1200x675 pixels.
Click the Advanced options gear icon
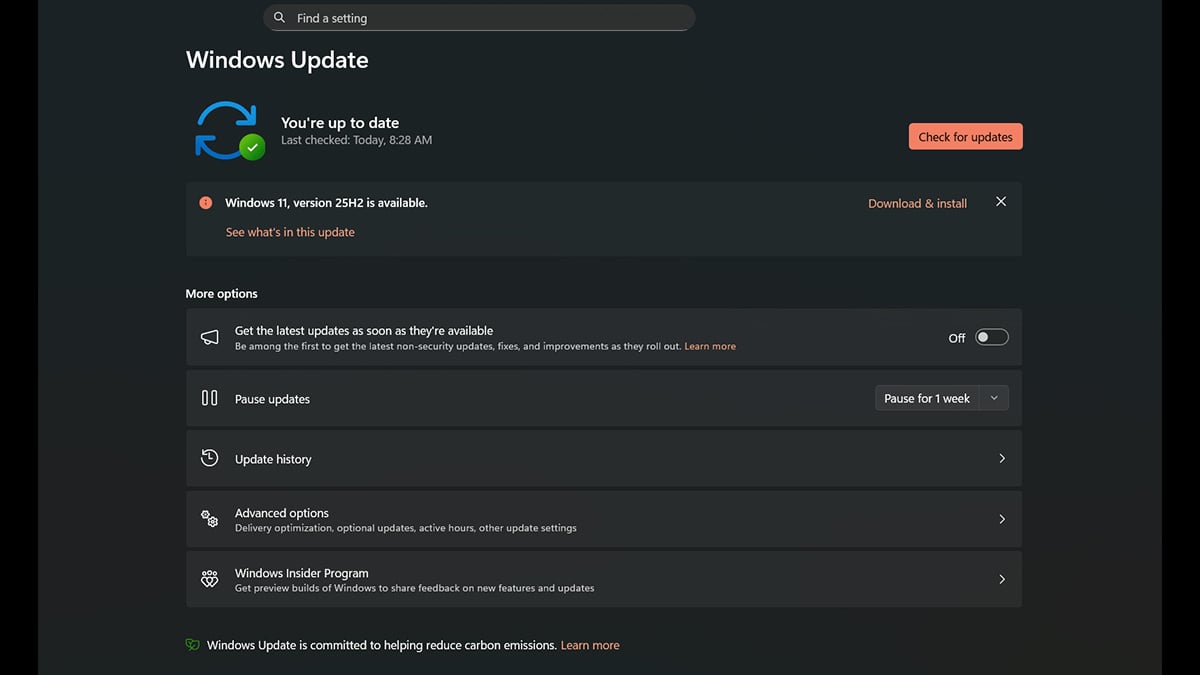[209, 518]
